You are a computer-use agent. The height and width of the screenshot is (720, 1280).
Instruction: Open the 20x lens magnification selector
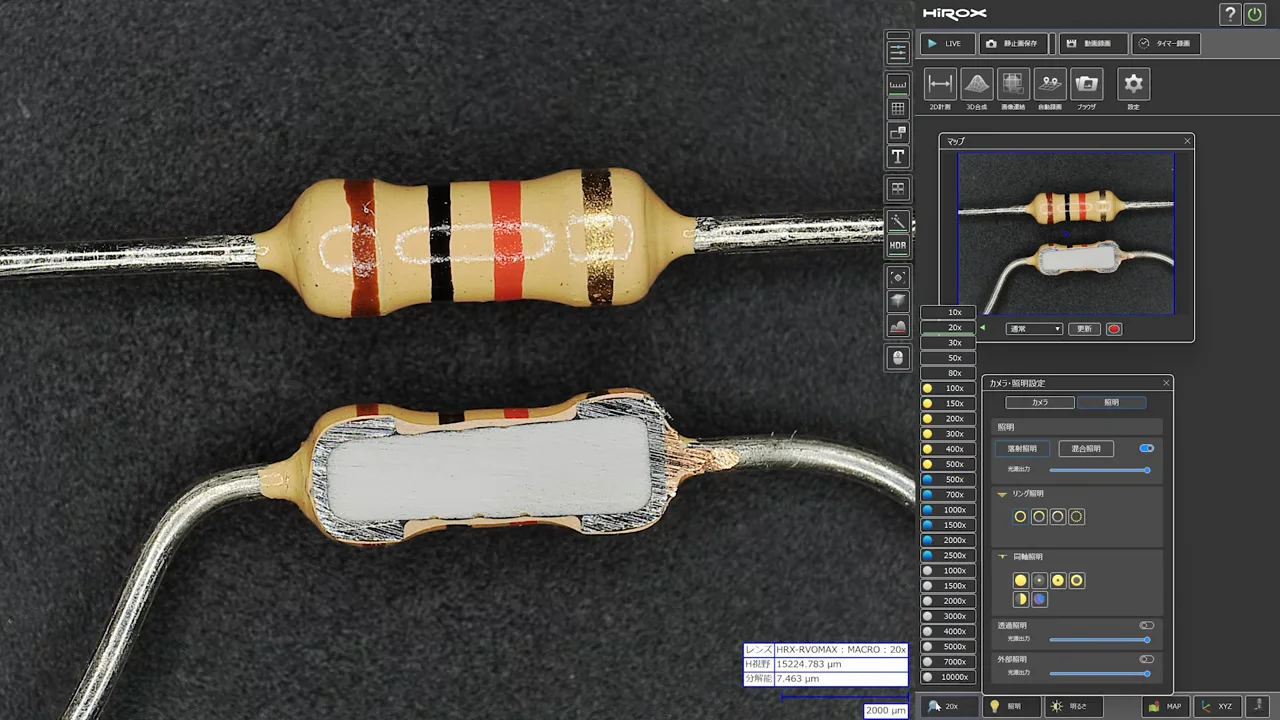pos(948,706)
